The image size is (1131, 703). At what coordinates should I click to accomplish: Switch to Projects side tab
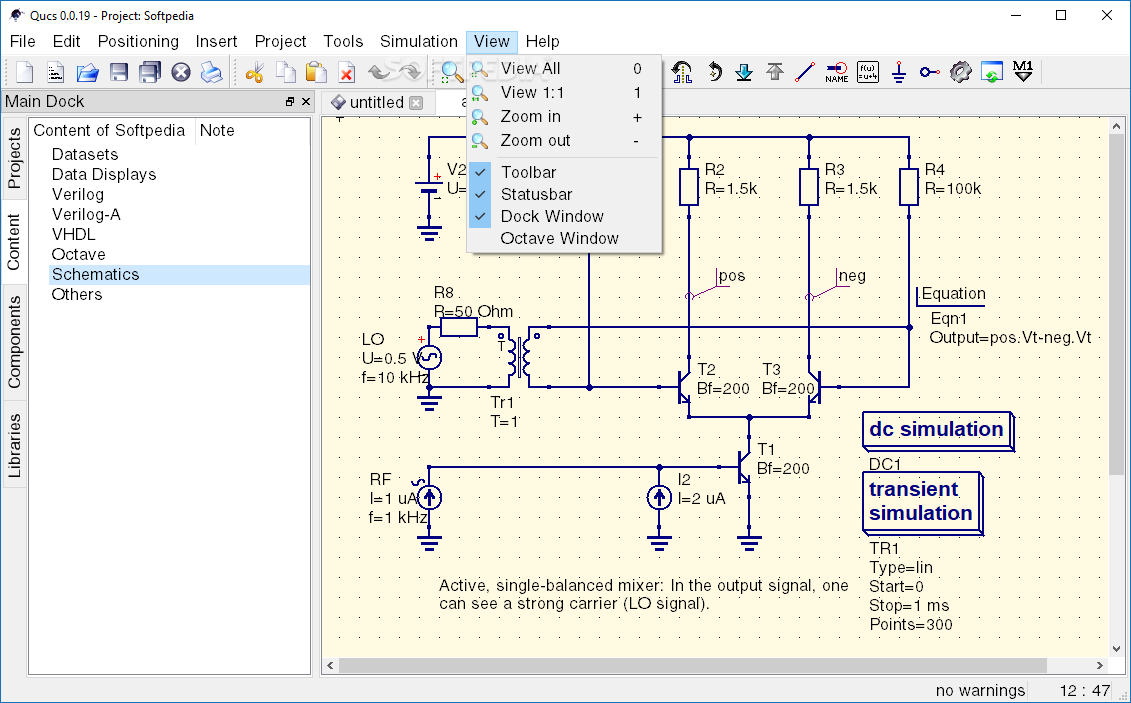pyautogui.click(x=14, y=159)
